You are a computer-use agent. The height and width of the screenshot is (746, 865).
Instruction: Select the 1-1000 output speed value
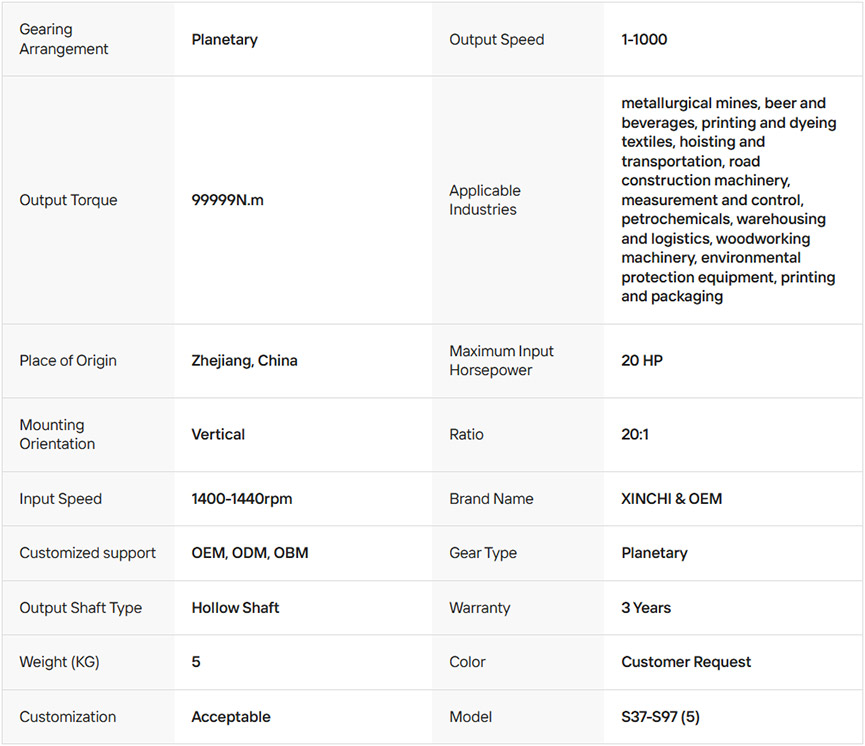644,40
